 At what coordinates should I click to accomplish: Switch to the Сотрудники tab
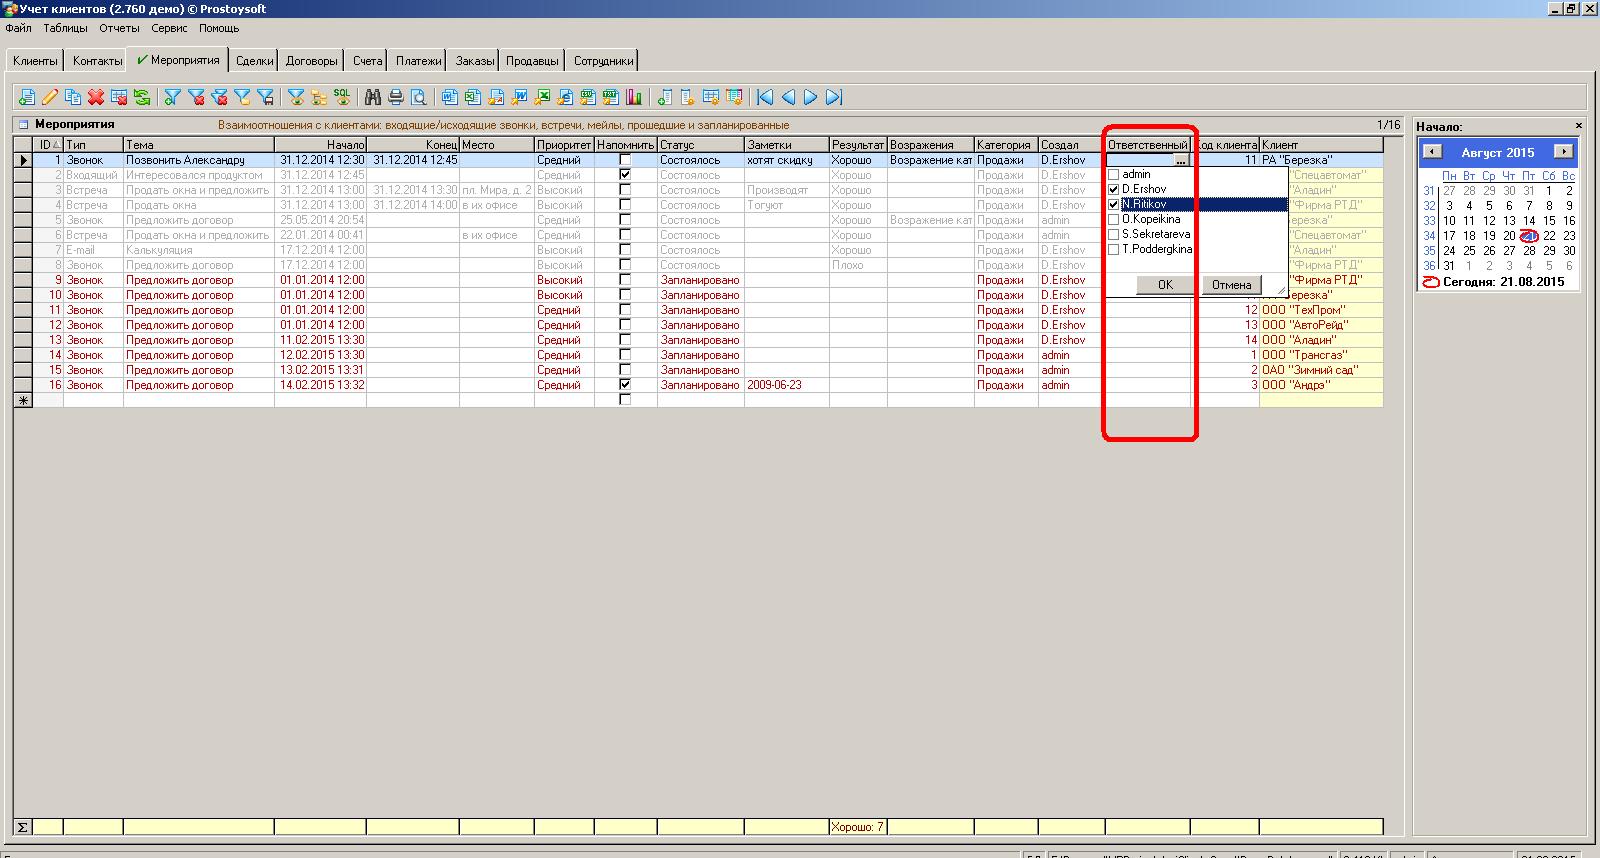coord(603,61)
